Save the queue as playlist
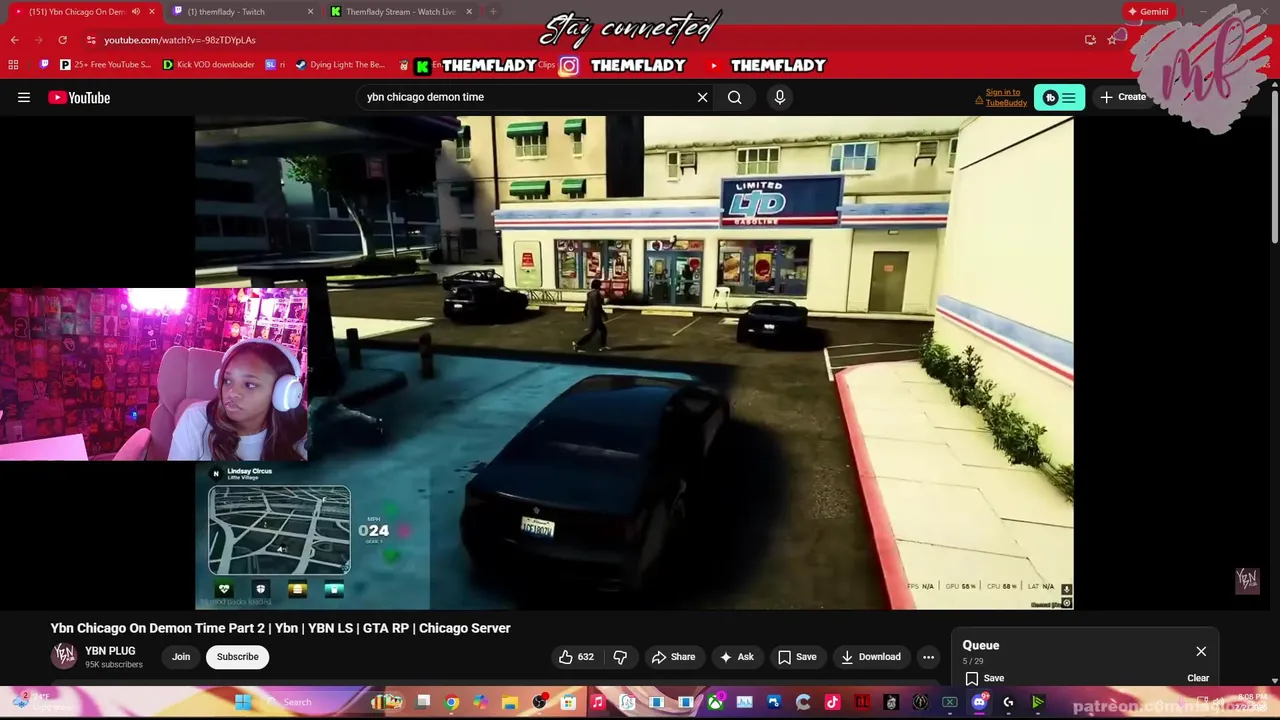Image resolution: width=1280 pixels, height=720 pixels. pos(985,678)
